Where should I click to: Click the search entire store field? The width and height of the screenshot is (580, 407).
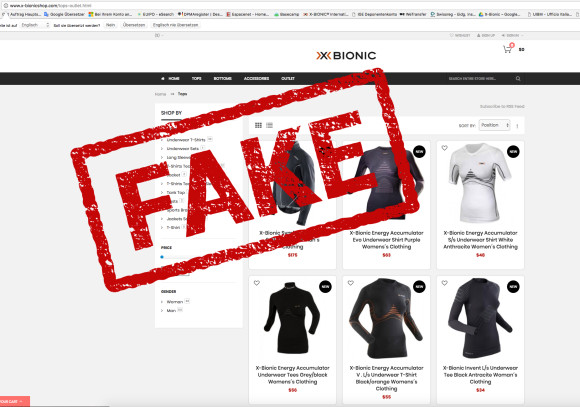(x=479, y=78)
